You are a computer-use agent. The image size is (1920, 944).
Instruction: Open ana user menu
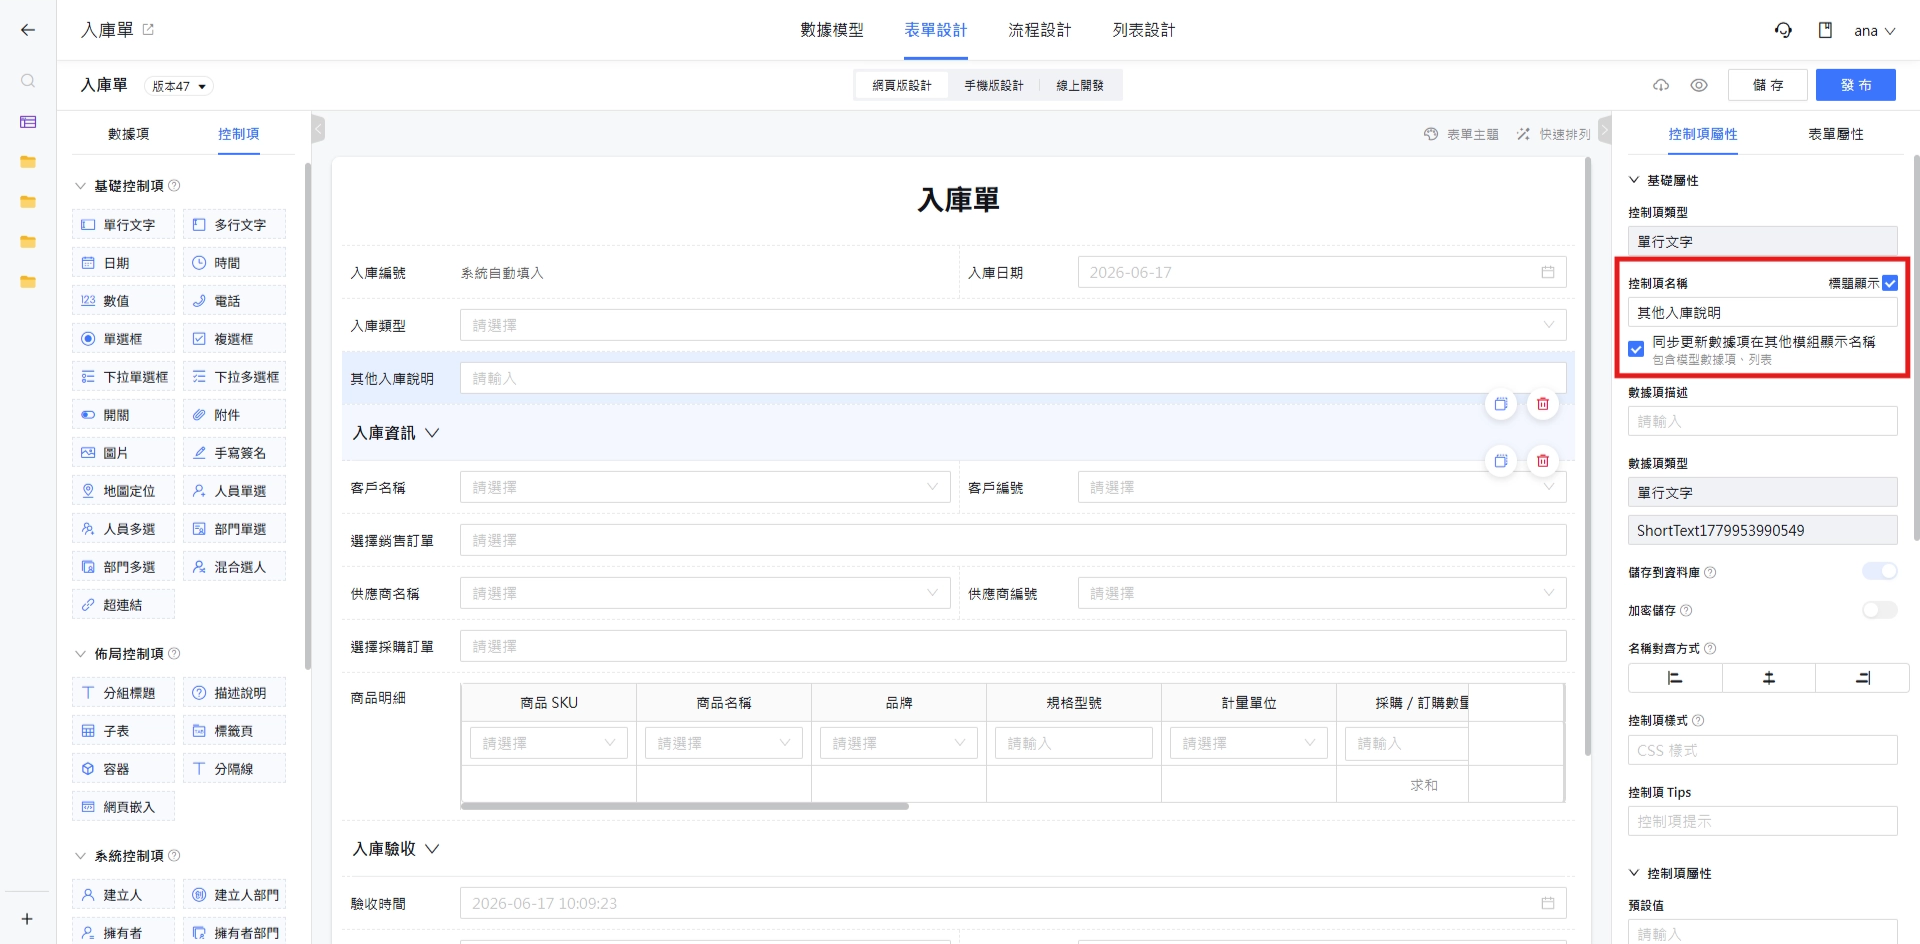(x=1875, y=31)
